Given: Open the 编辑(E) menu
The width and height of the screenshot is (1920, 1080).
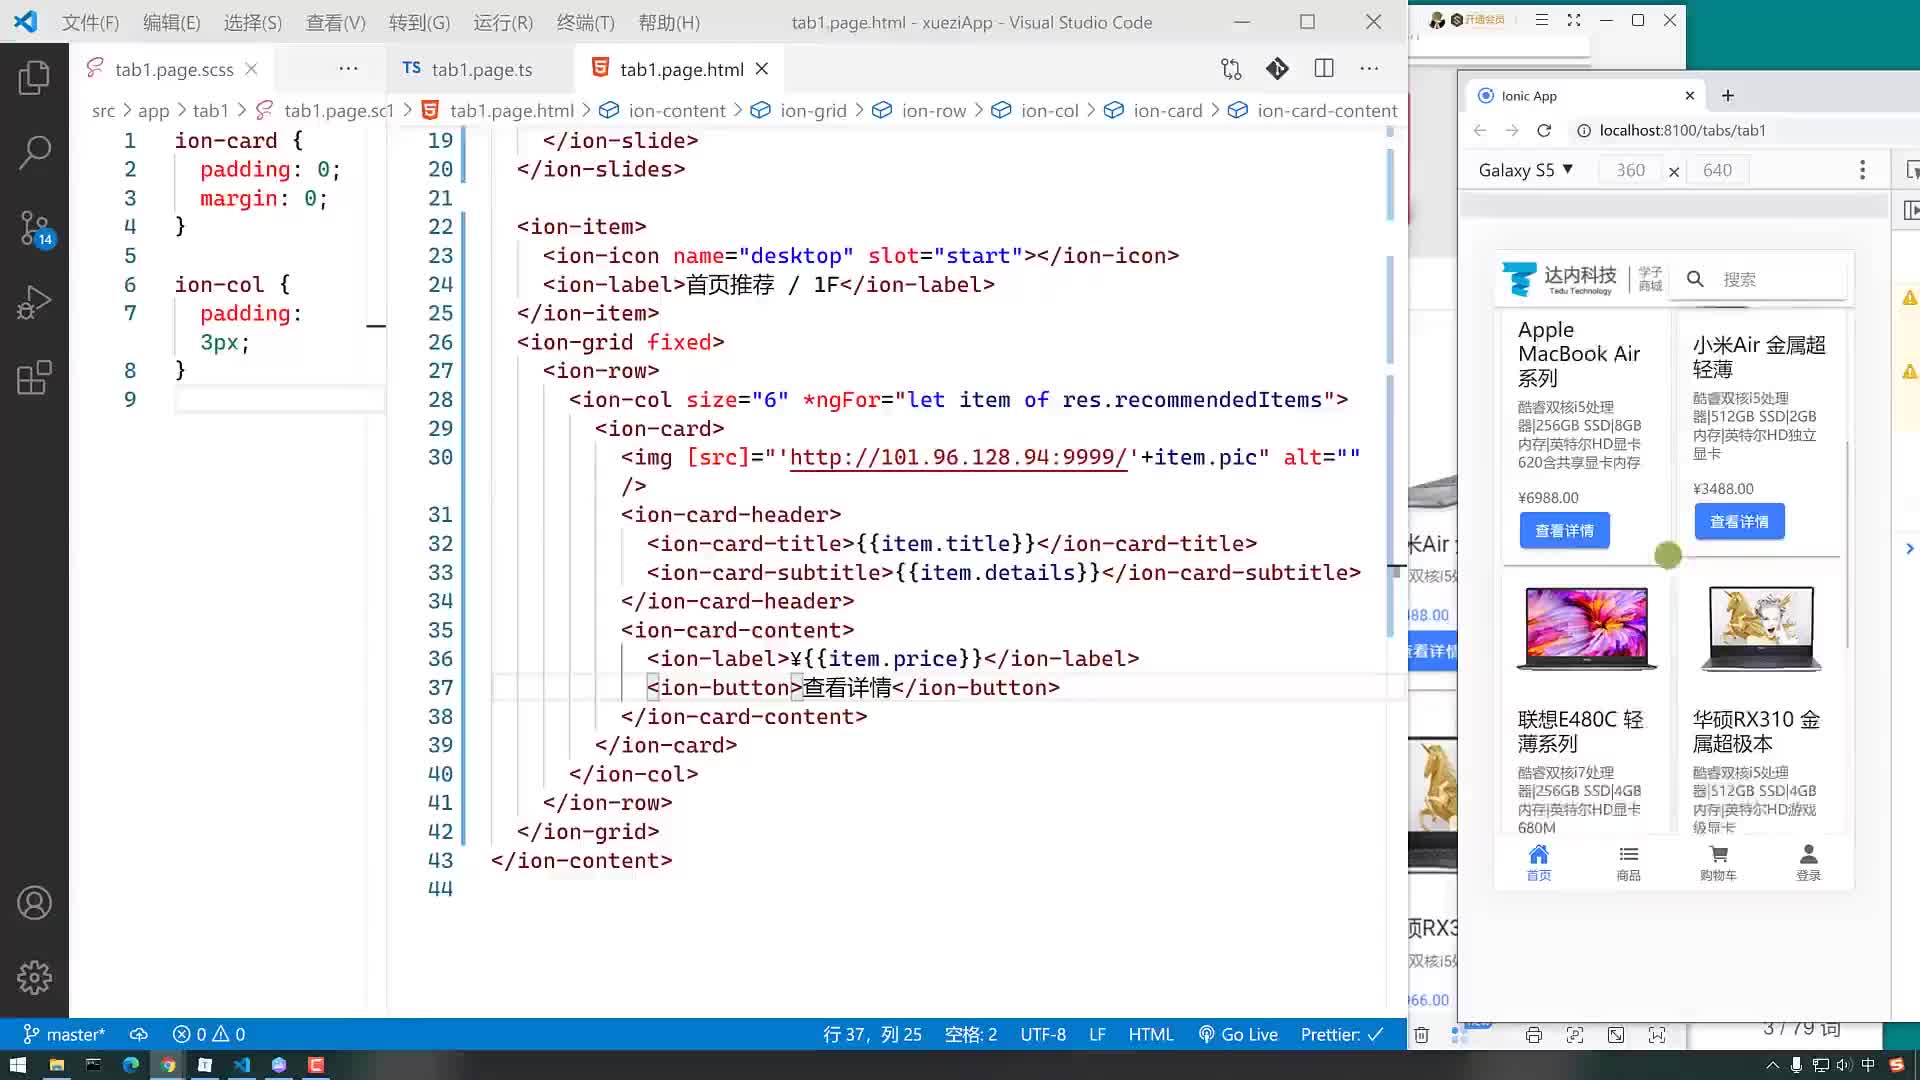Looking at the screenshot, I should pos(171,22).
